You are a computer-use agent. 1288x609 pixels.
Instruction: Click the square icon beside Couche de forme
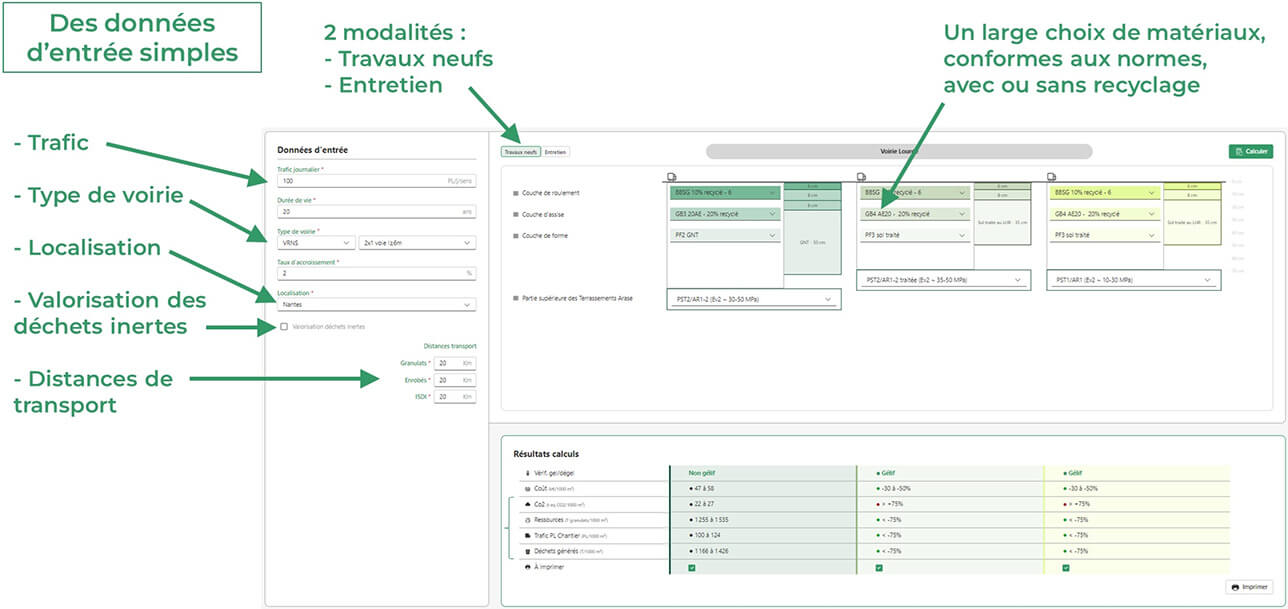point(515,235)
